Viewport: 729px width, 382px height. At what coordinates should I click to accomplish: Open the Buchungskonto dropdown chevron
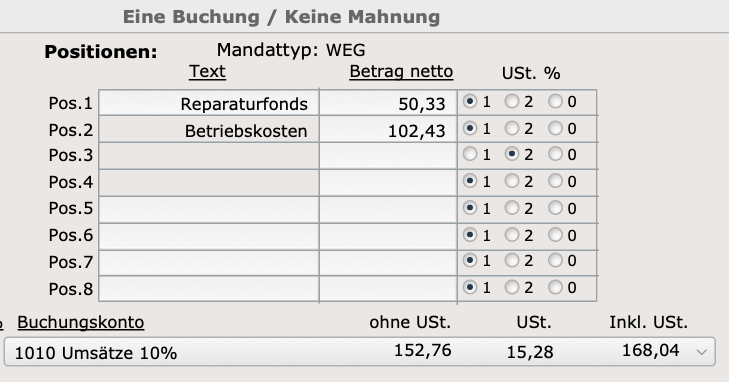[x=702, y=352]
